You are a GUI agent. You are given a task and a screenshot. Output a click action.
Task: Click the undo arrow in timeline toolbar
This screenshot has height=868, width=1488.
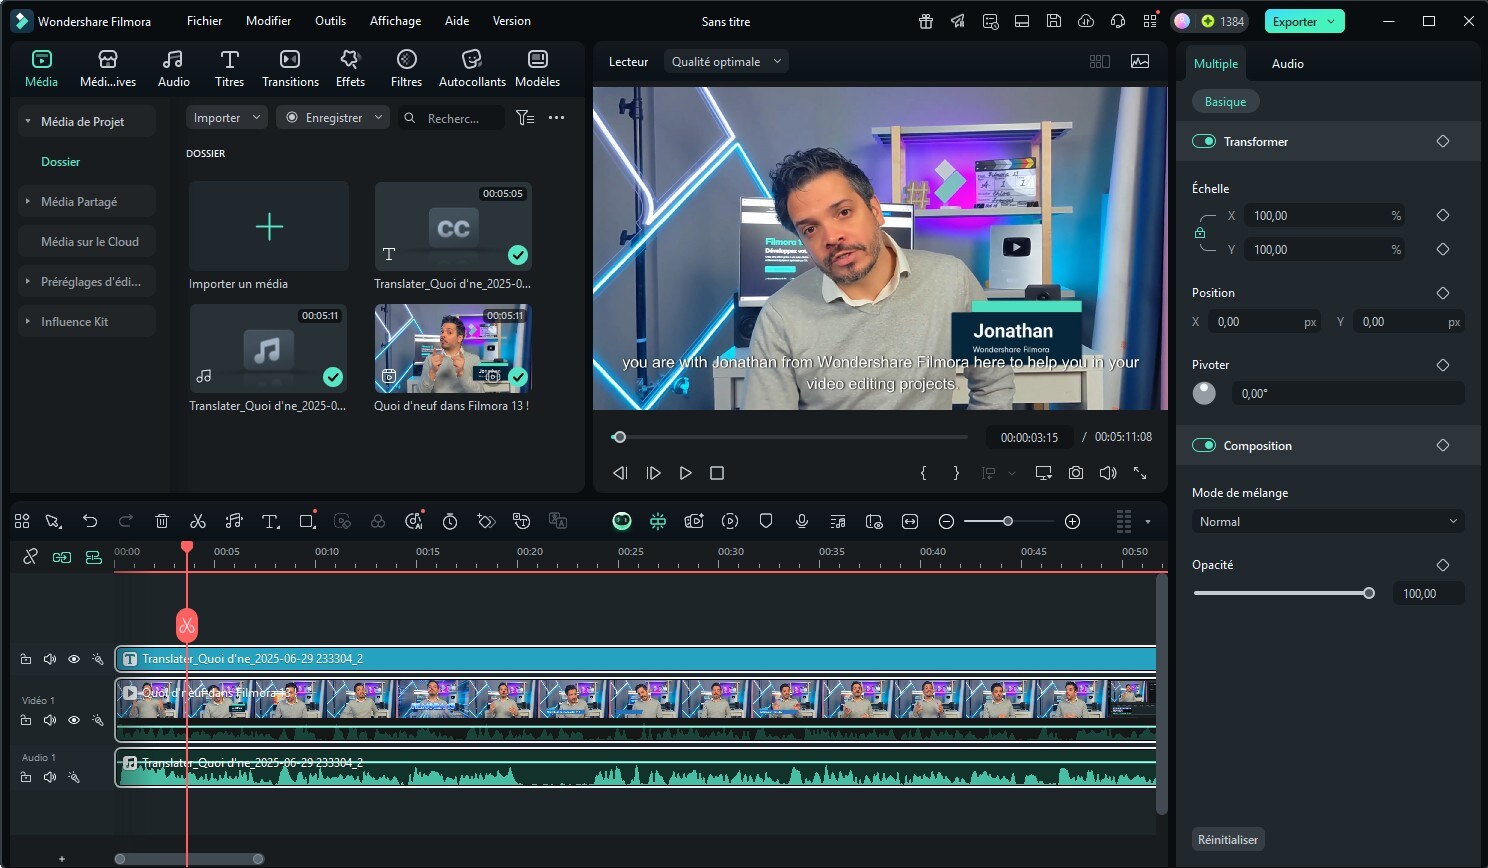point(90,521)
